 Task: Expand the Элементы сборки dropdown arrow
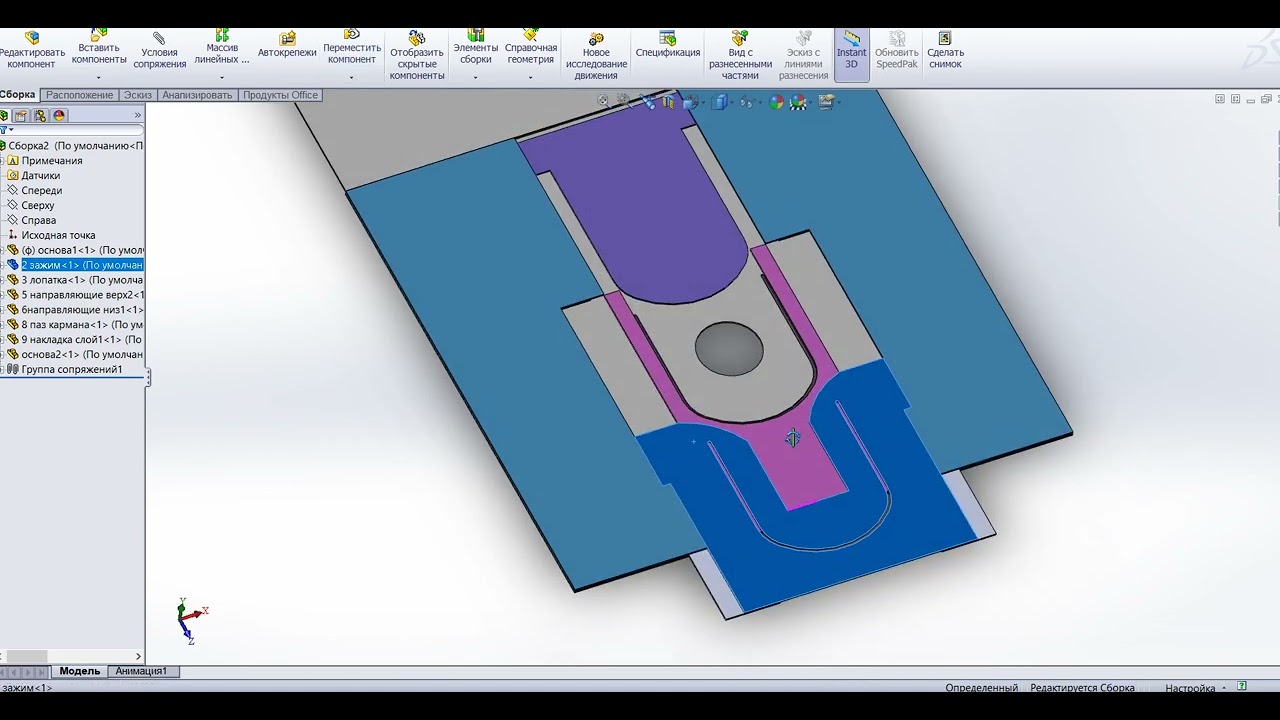475,76
